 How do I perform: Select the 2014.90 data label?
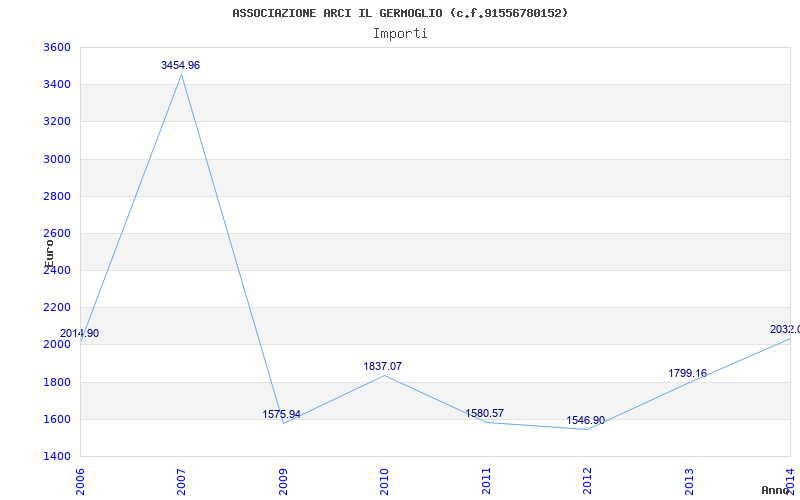80,334
